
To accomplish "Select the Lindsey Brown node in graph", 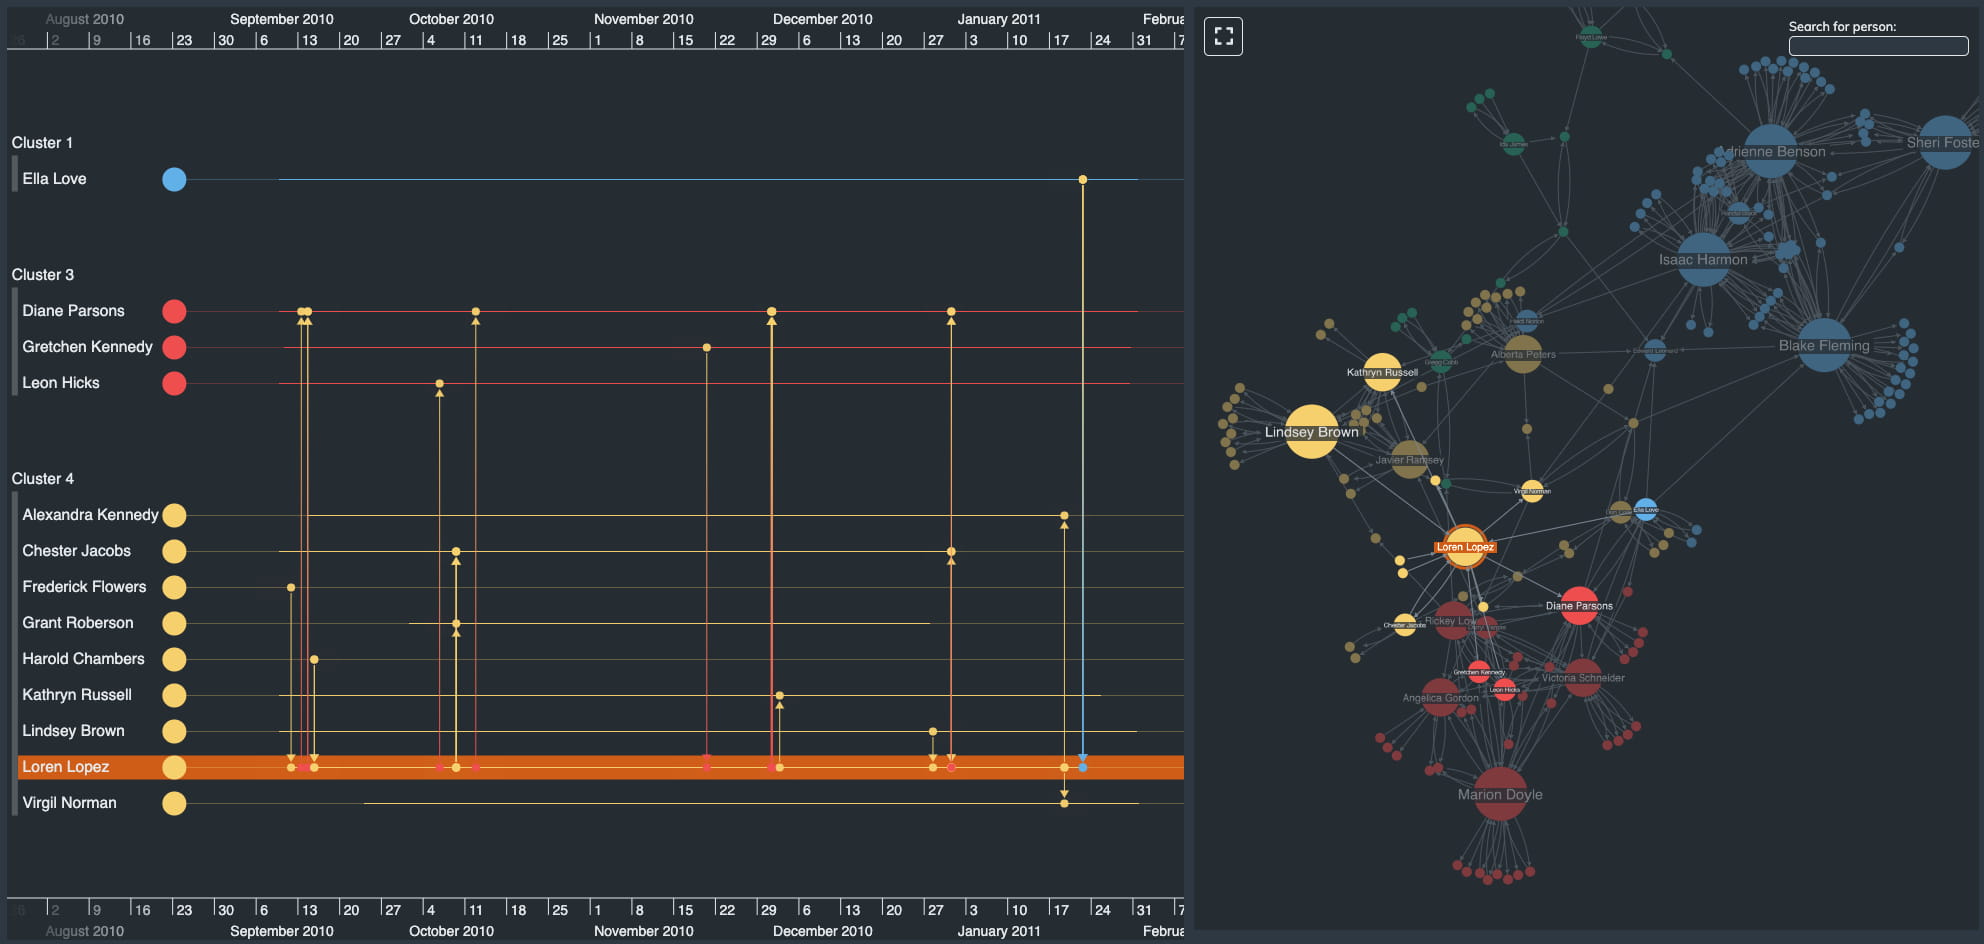I will click(1311, 432).
